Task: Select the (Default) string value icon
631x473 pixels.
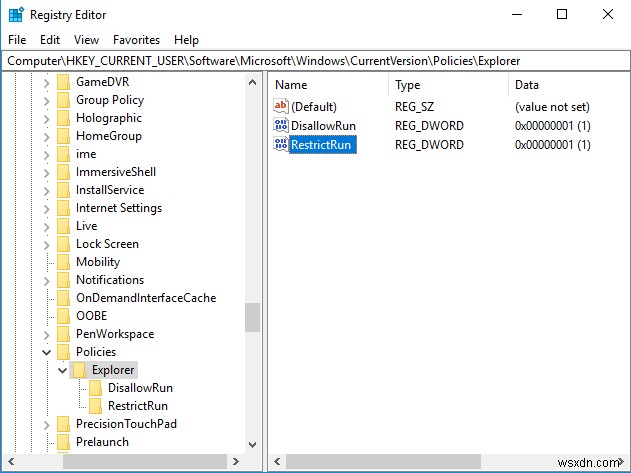Action: click(281, 106)
